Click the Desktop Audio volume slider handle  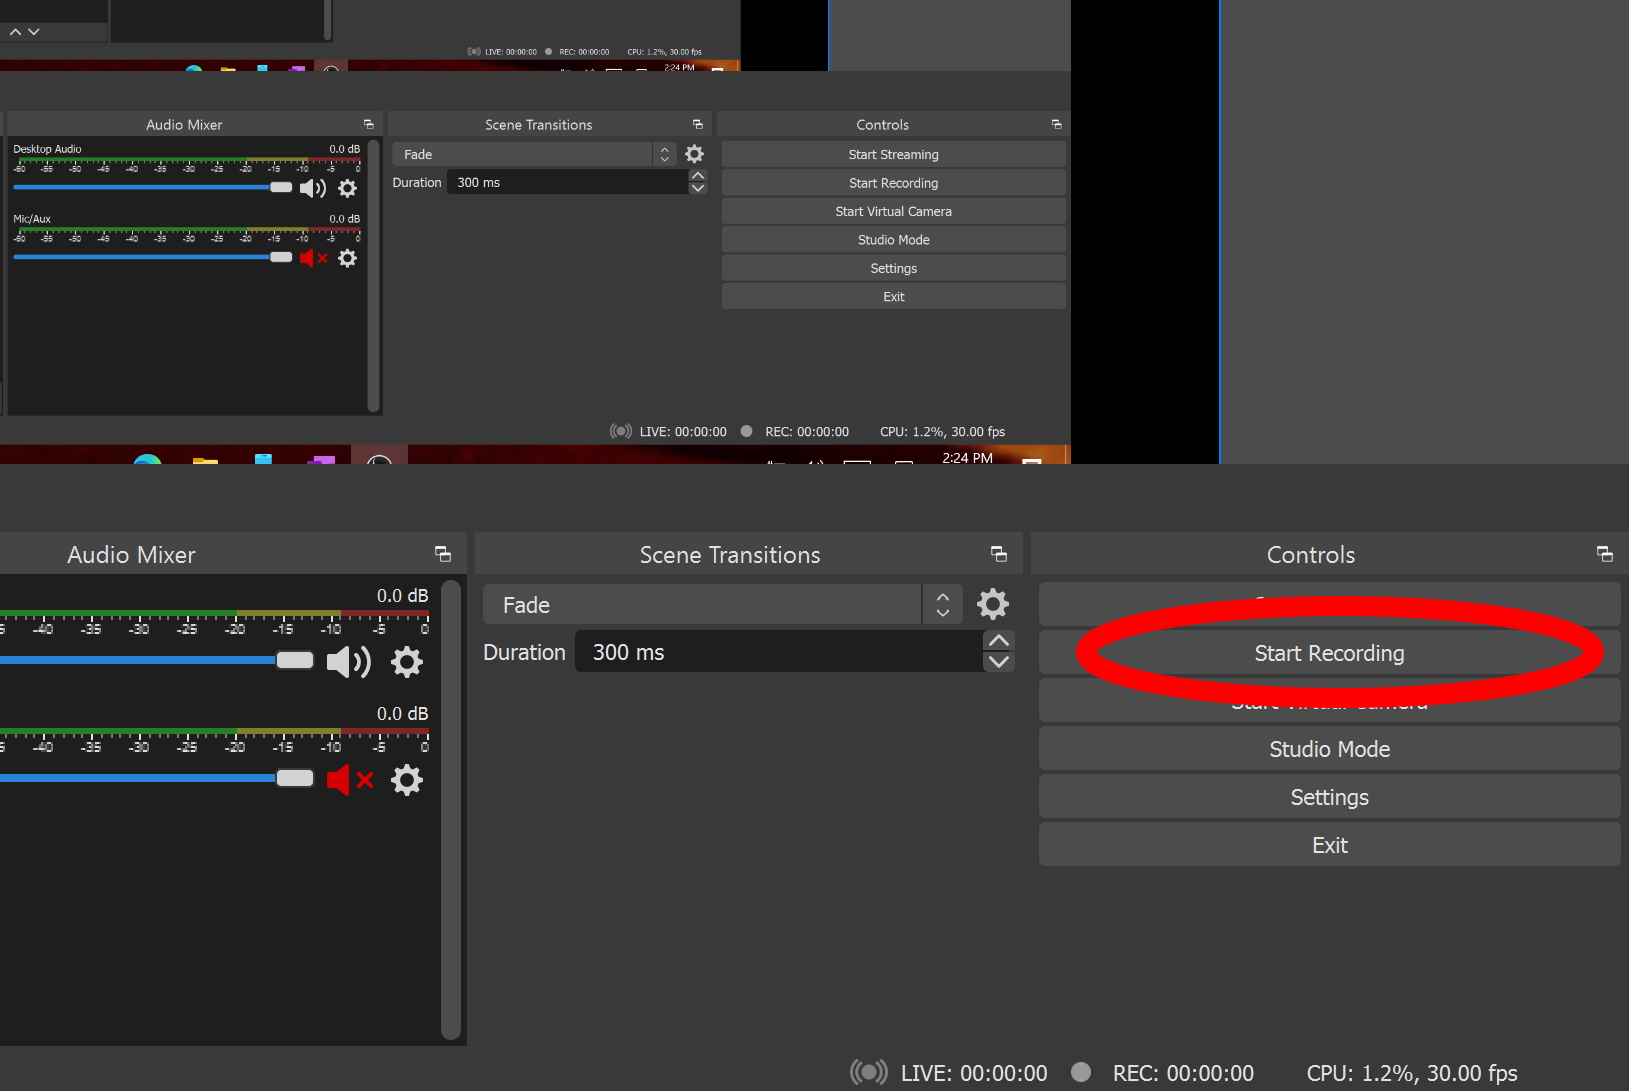[x=295, y=660]
